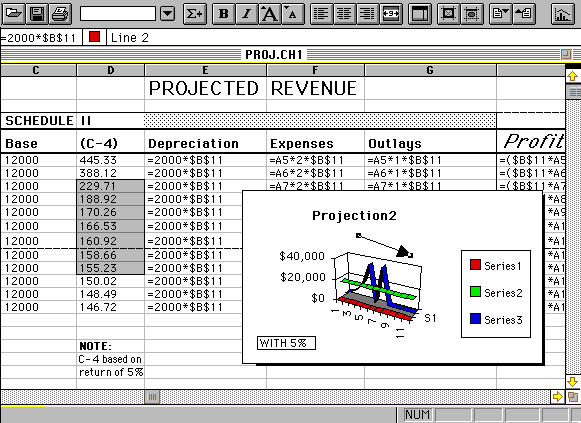This screenshot has height=423, width=581.
Task: Select cell containing =A6*1*$B$11
Action: click(430, 173)
